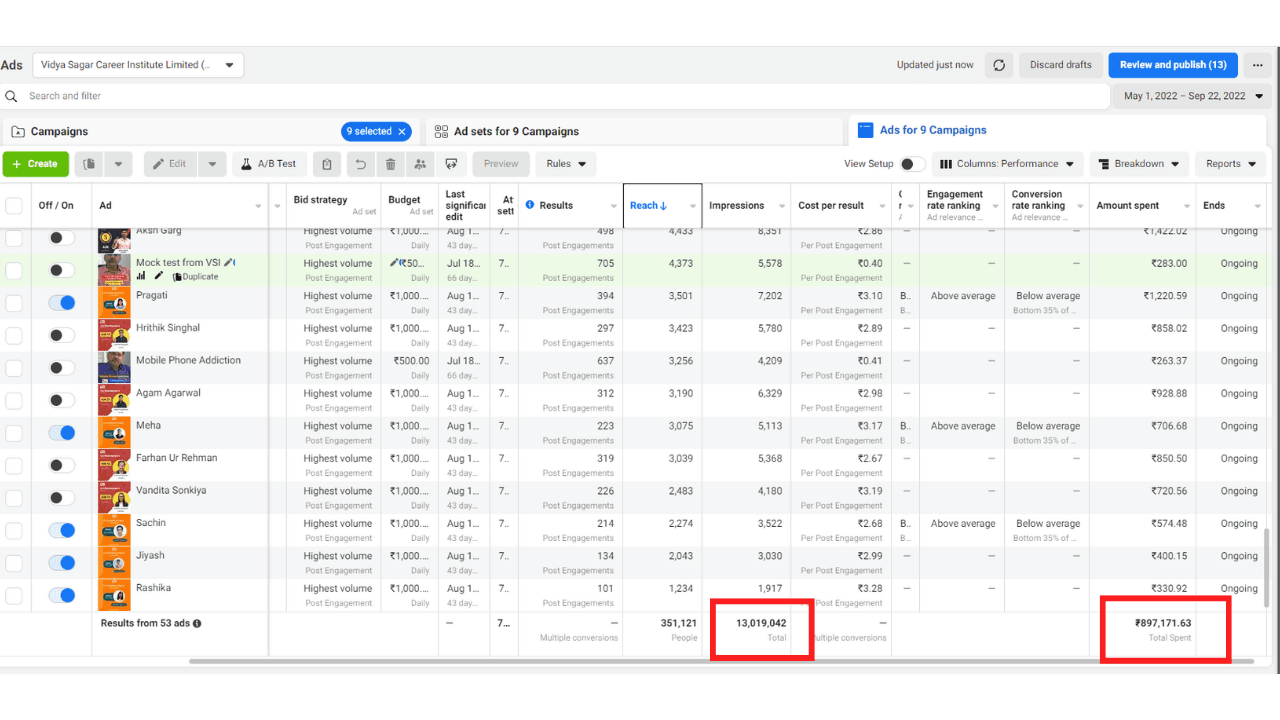Switch to the Campaigns tab
1280x720 pixels.
210,131
